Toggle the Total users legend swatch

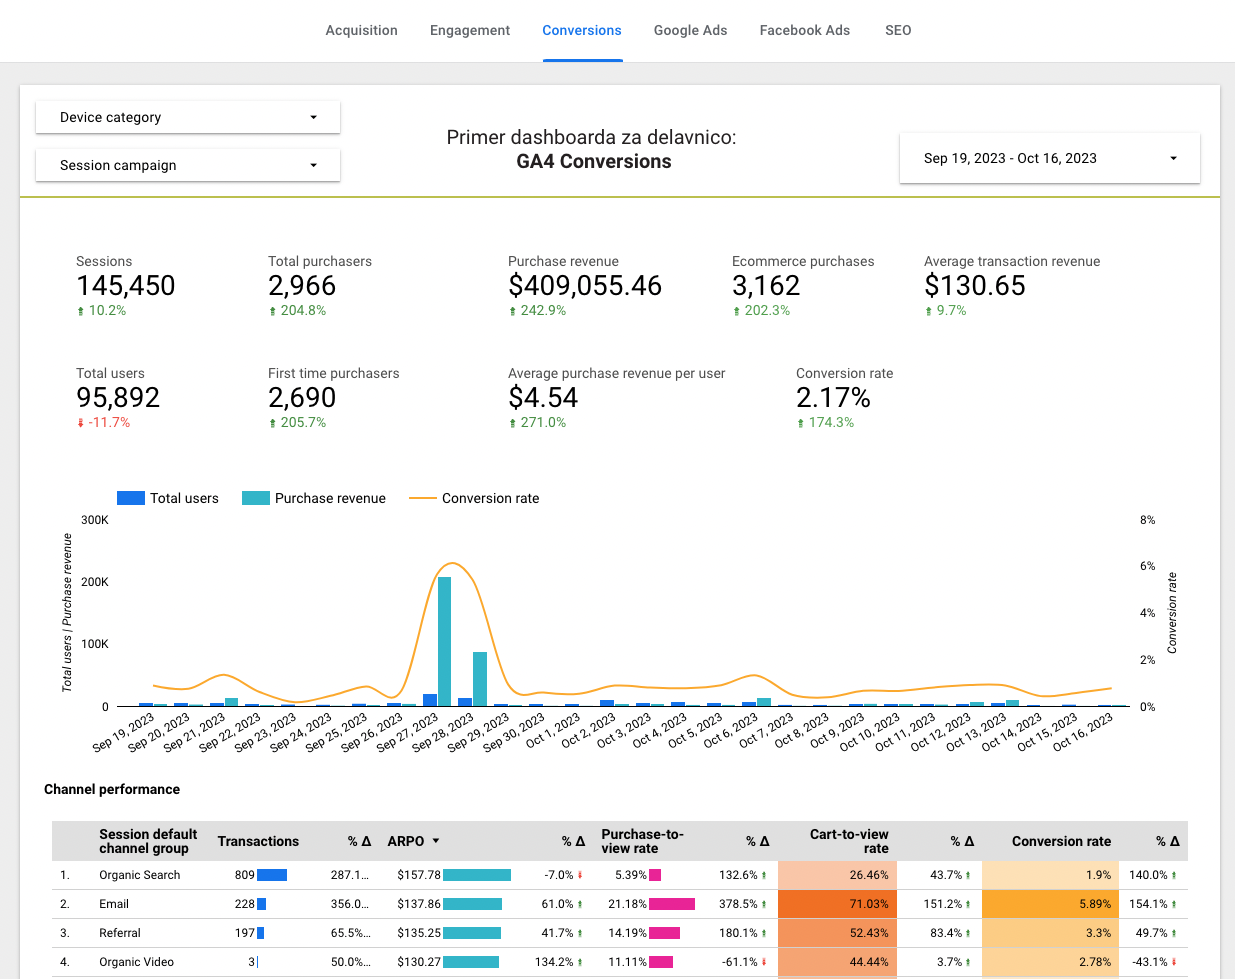(131, 498)
